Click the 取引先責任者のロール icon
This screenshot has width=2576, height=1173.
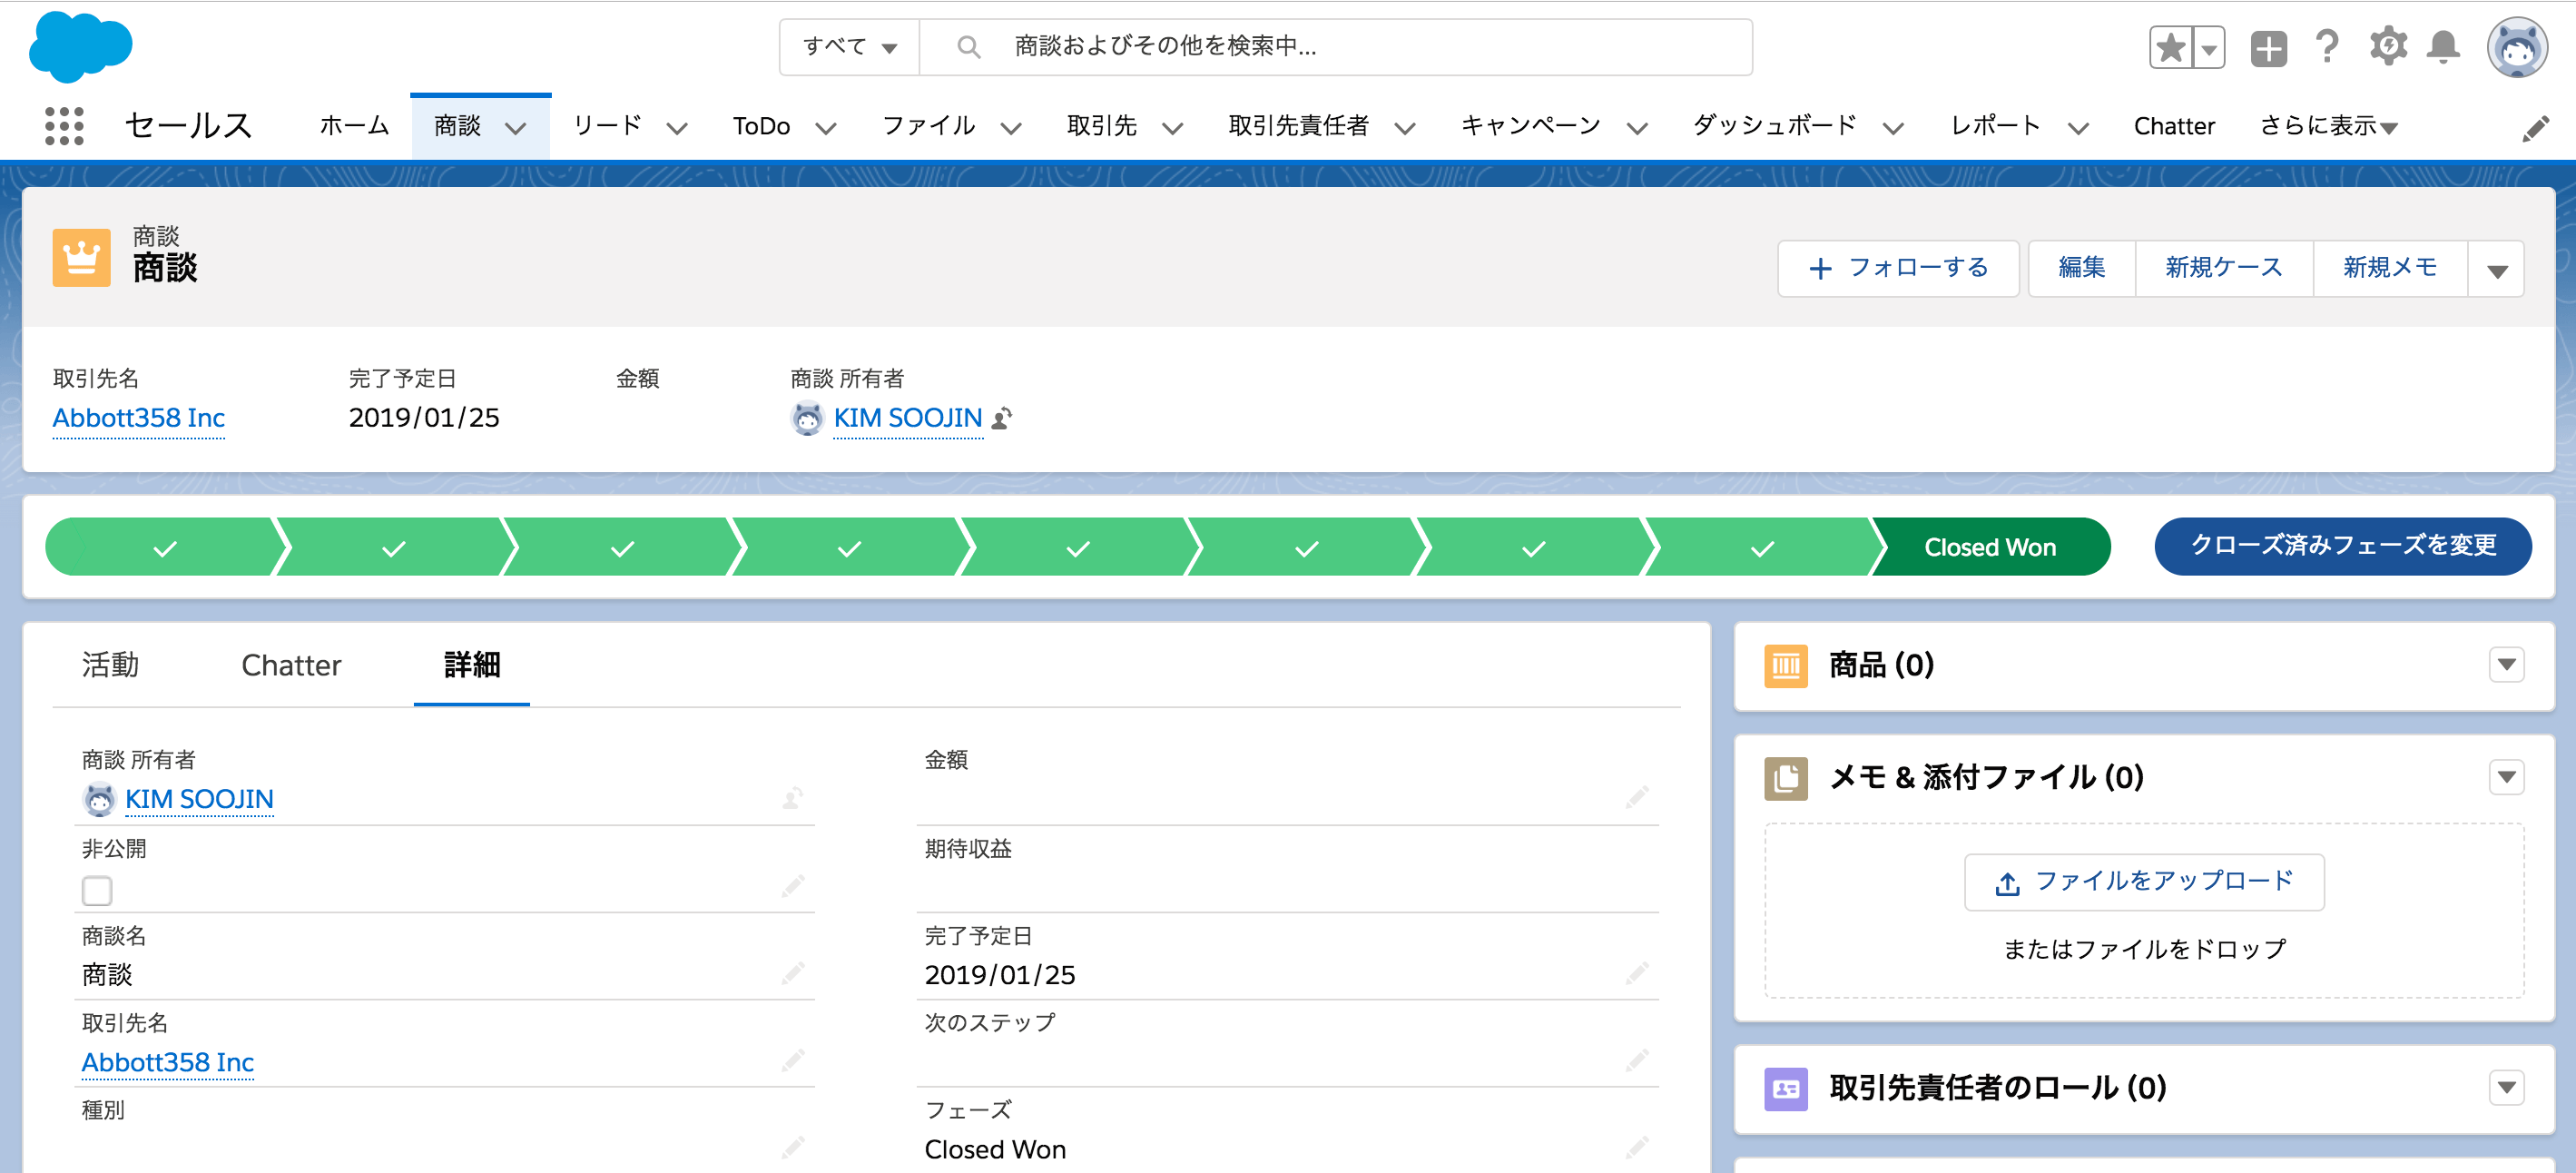click(1786, 1089)
